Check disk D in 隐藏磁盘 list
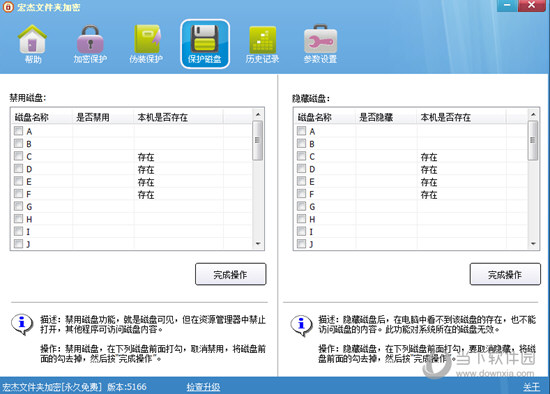Image resolution: width=550 pixels, height=394 pixels. (301, 169)
